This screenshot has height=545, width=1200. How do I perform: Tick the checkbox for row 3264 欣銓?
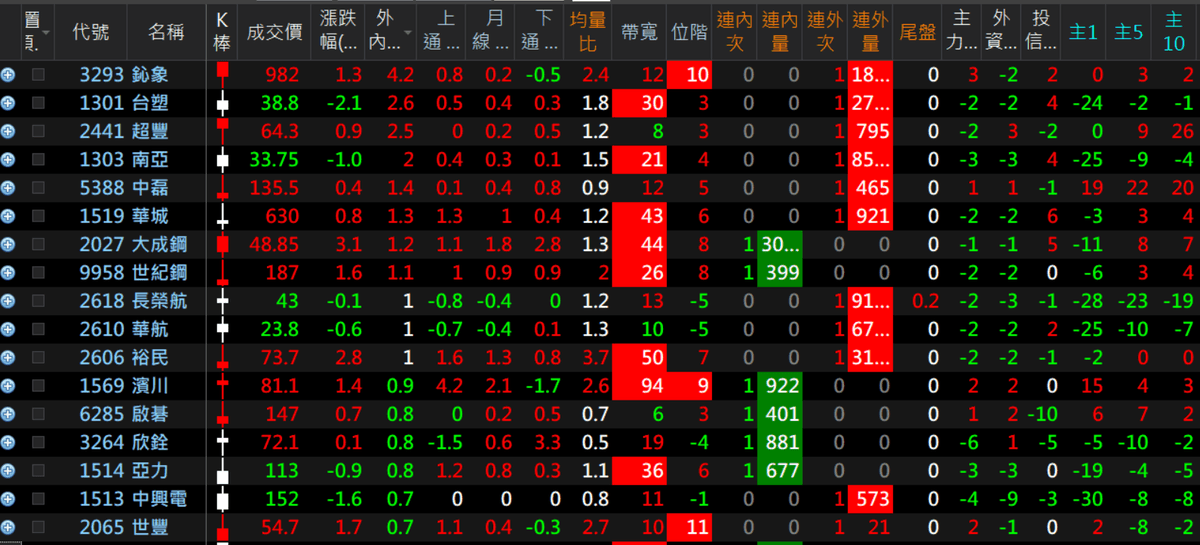(38, 441)
